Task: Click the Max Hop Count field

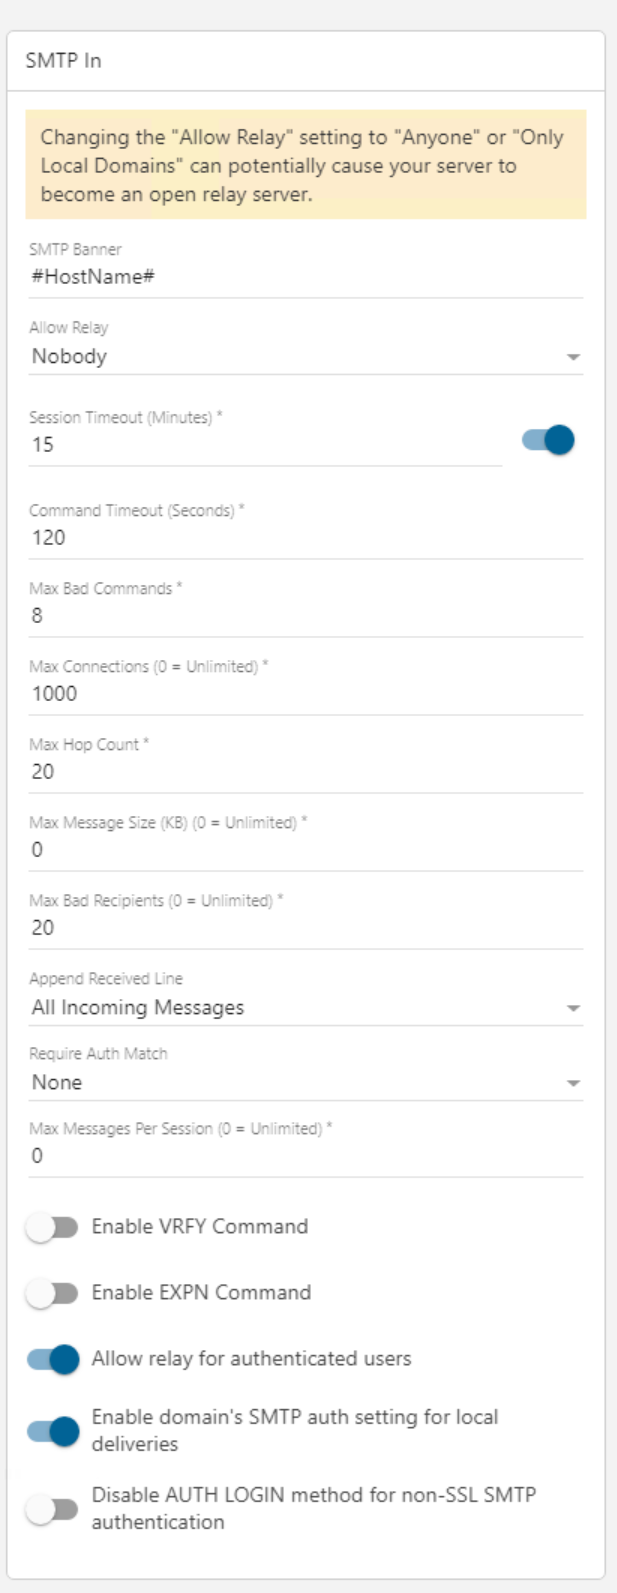Action: 305,772
